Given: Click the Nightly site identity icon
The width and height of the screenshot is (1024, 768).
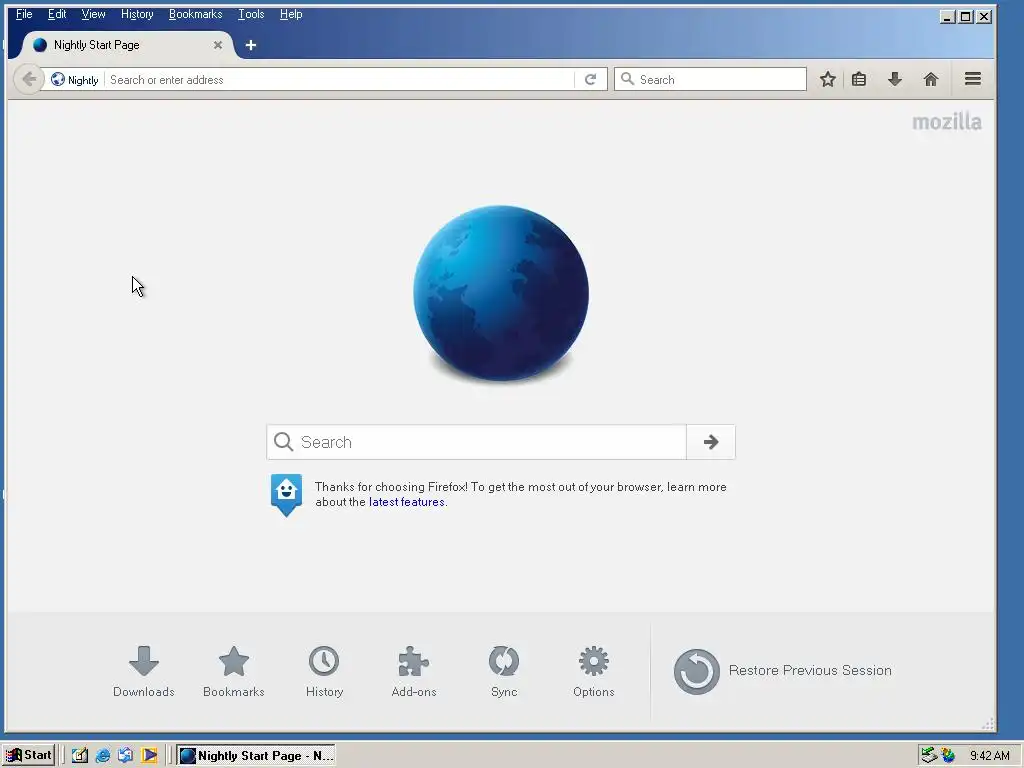Looking at the screenshot, I should (74, 80).
